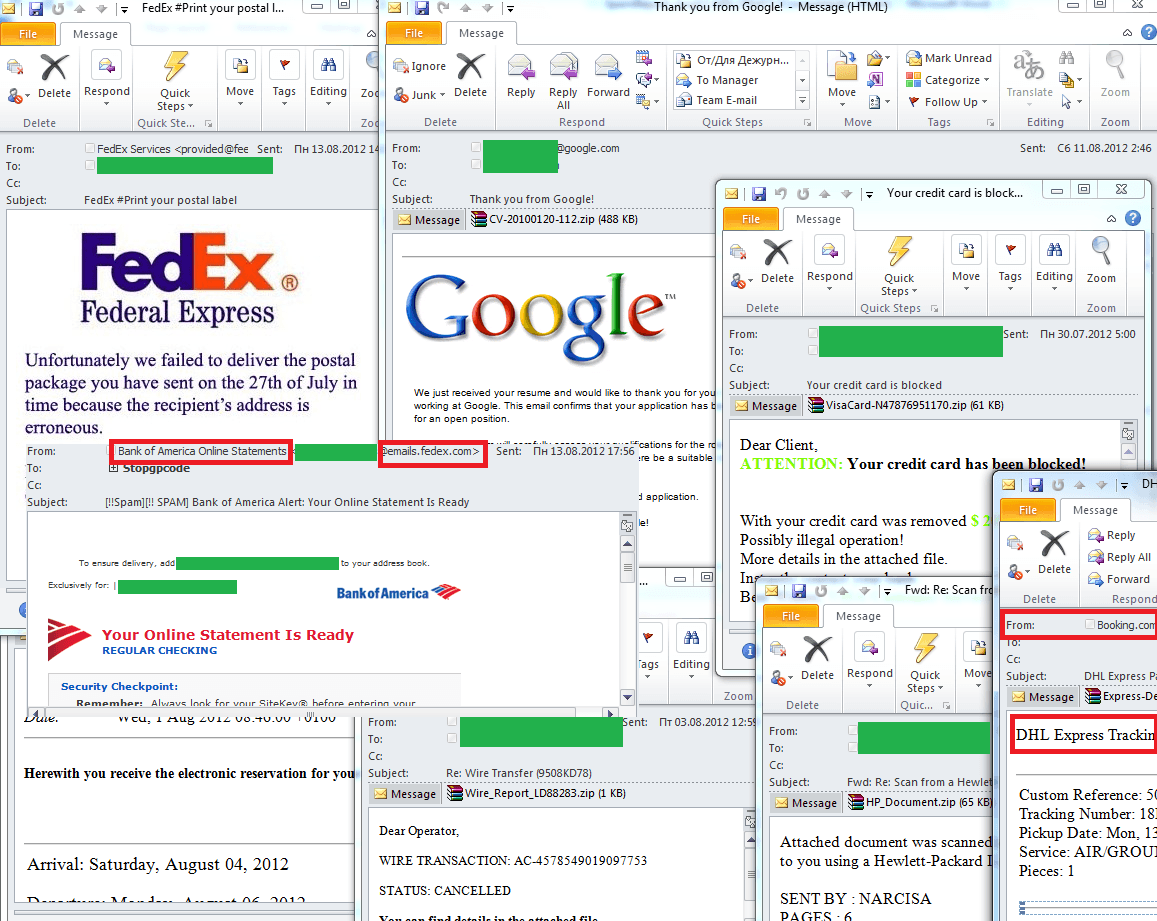The width and height of the screenshot is (1157, 921).
Task: Open File tab in credit card window
Action: 750,219
